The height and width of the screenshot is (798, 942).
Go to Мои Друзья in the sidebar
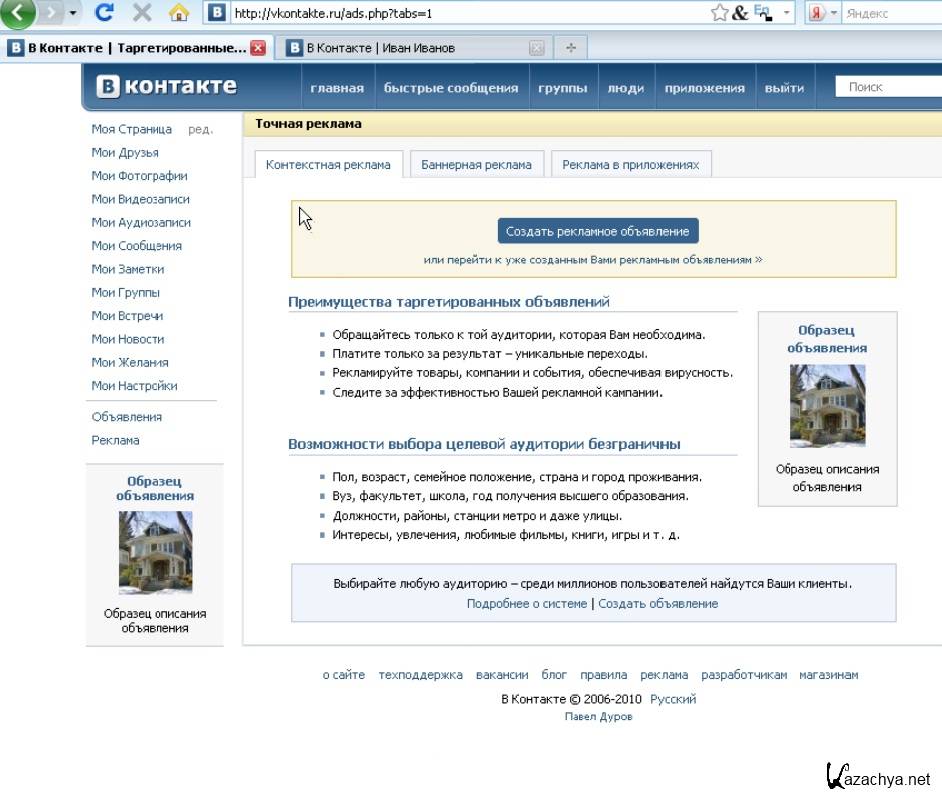pyautogui.click(x=125, y=153)
